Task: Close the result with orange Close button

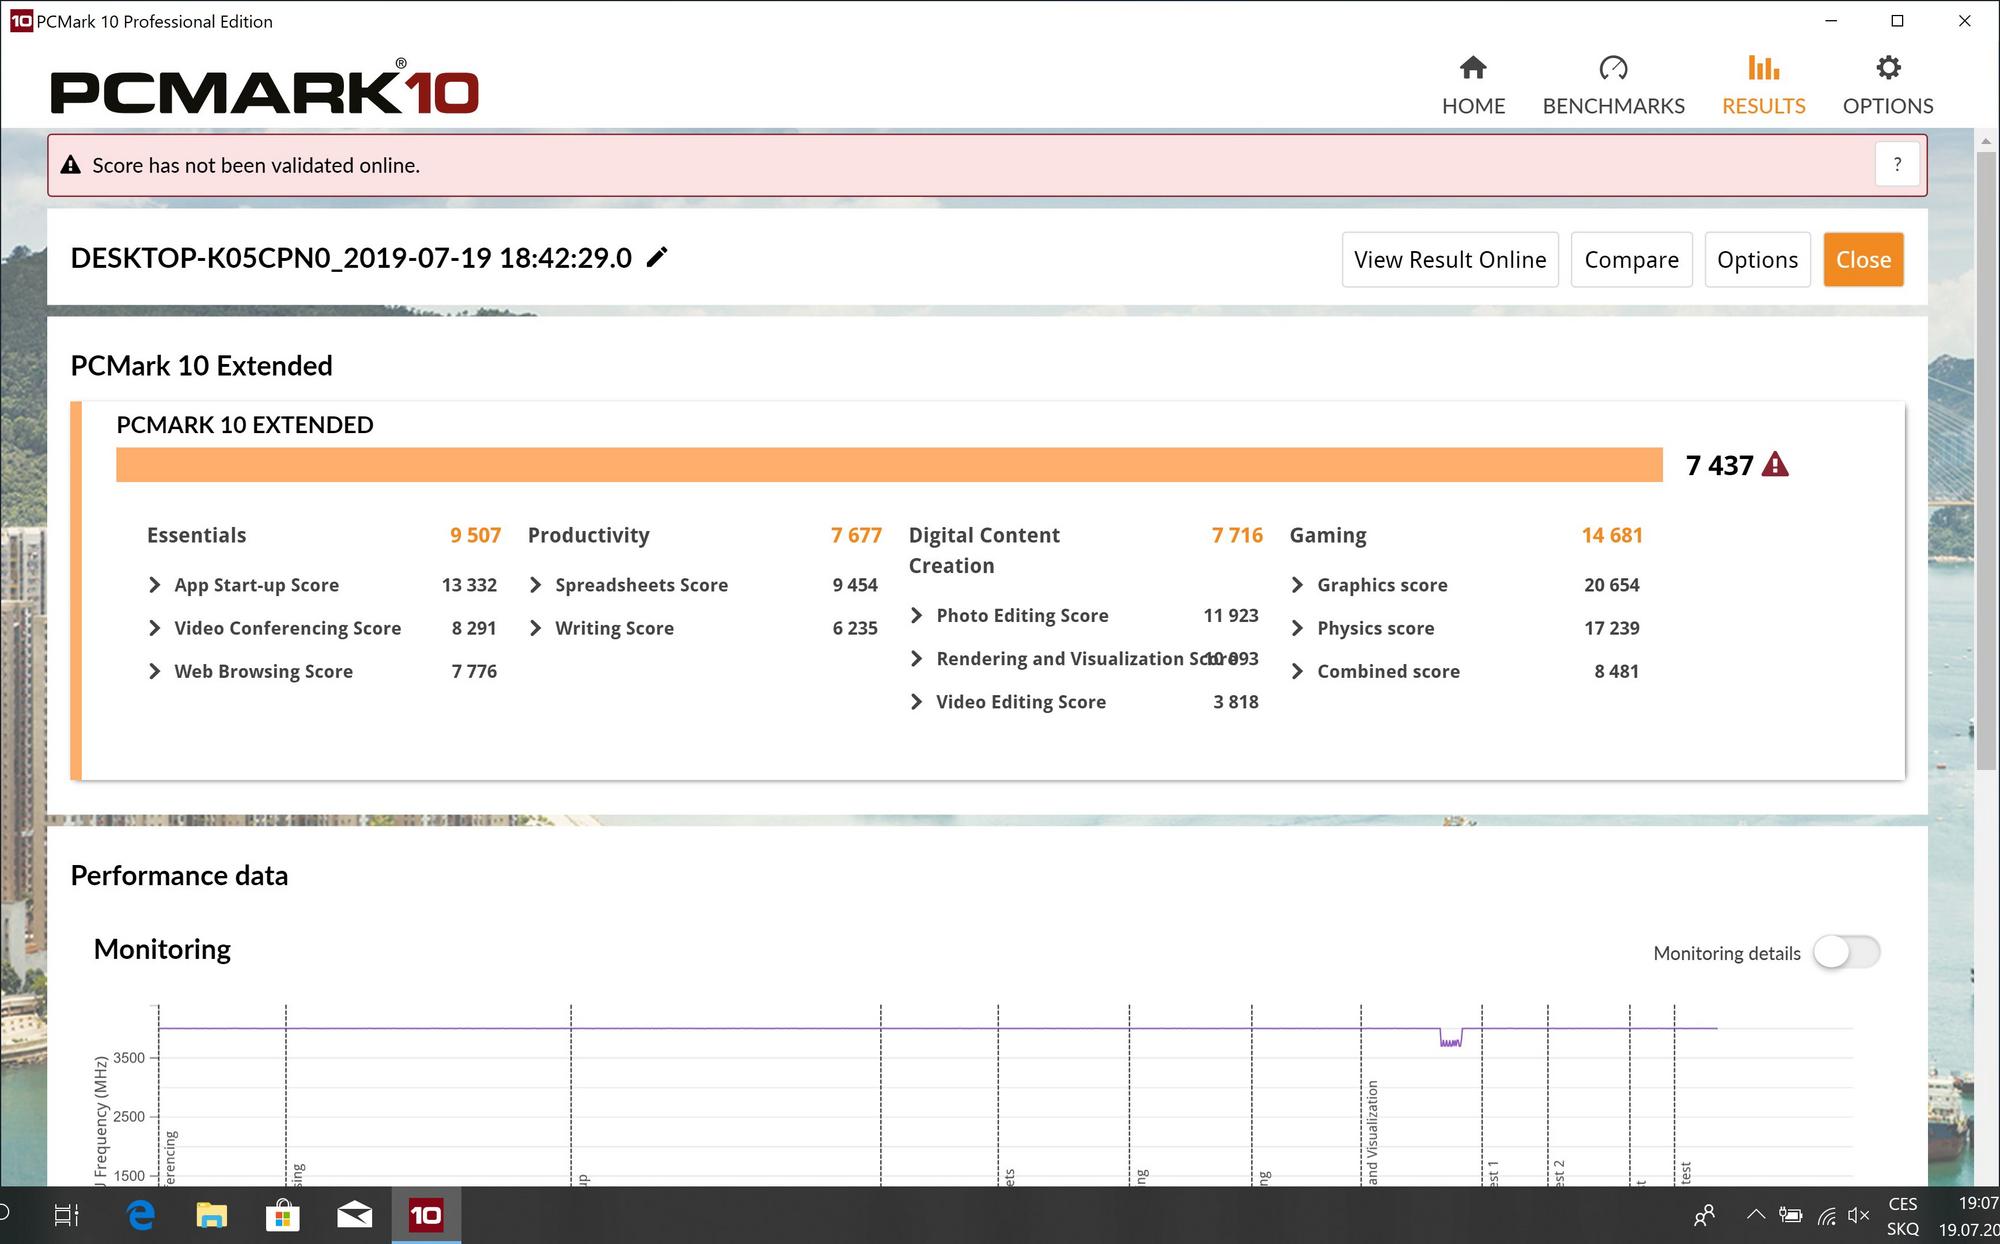Action: click(x=1863, y=260)
